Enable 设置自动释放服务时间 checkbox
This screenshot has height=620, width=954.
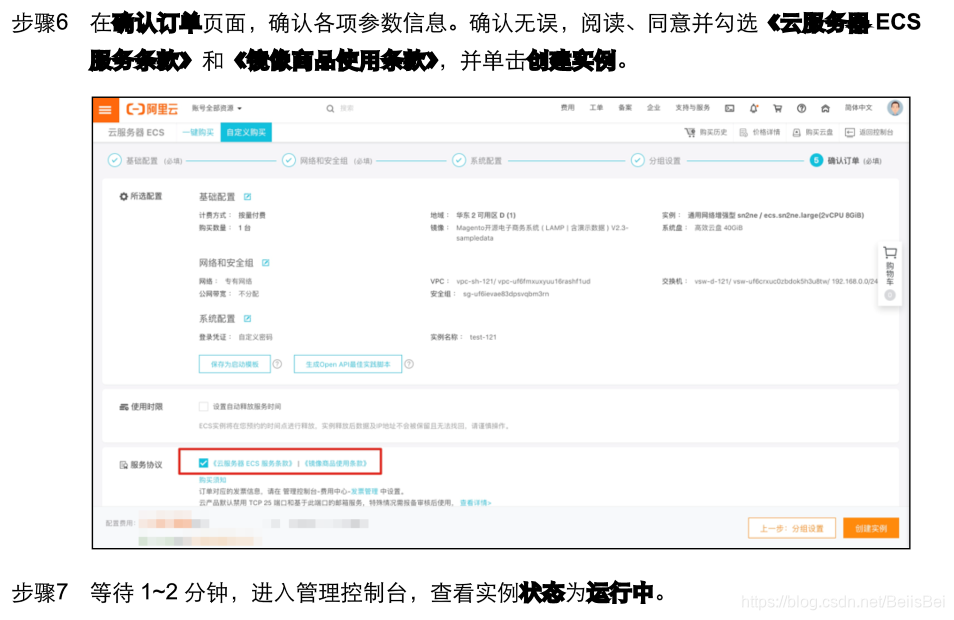click(x=203, y=406)
